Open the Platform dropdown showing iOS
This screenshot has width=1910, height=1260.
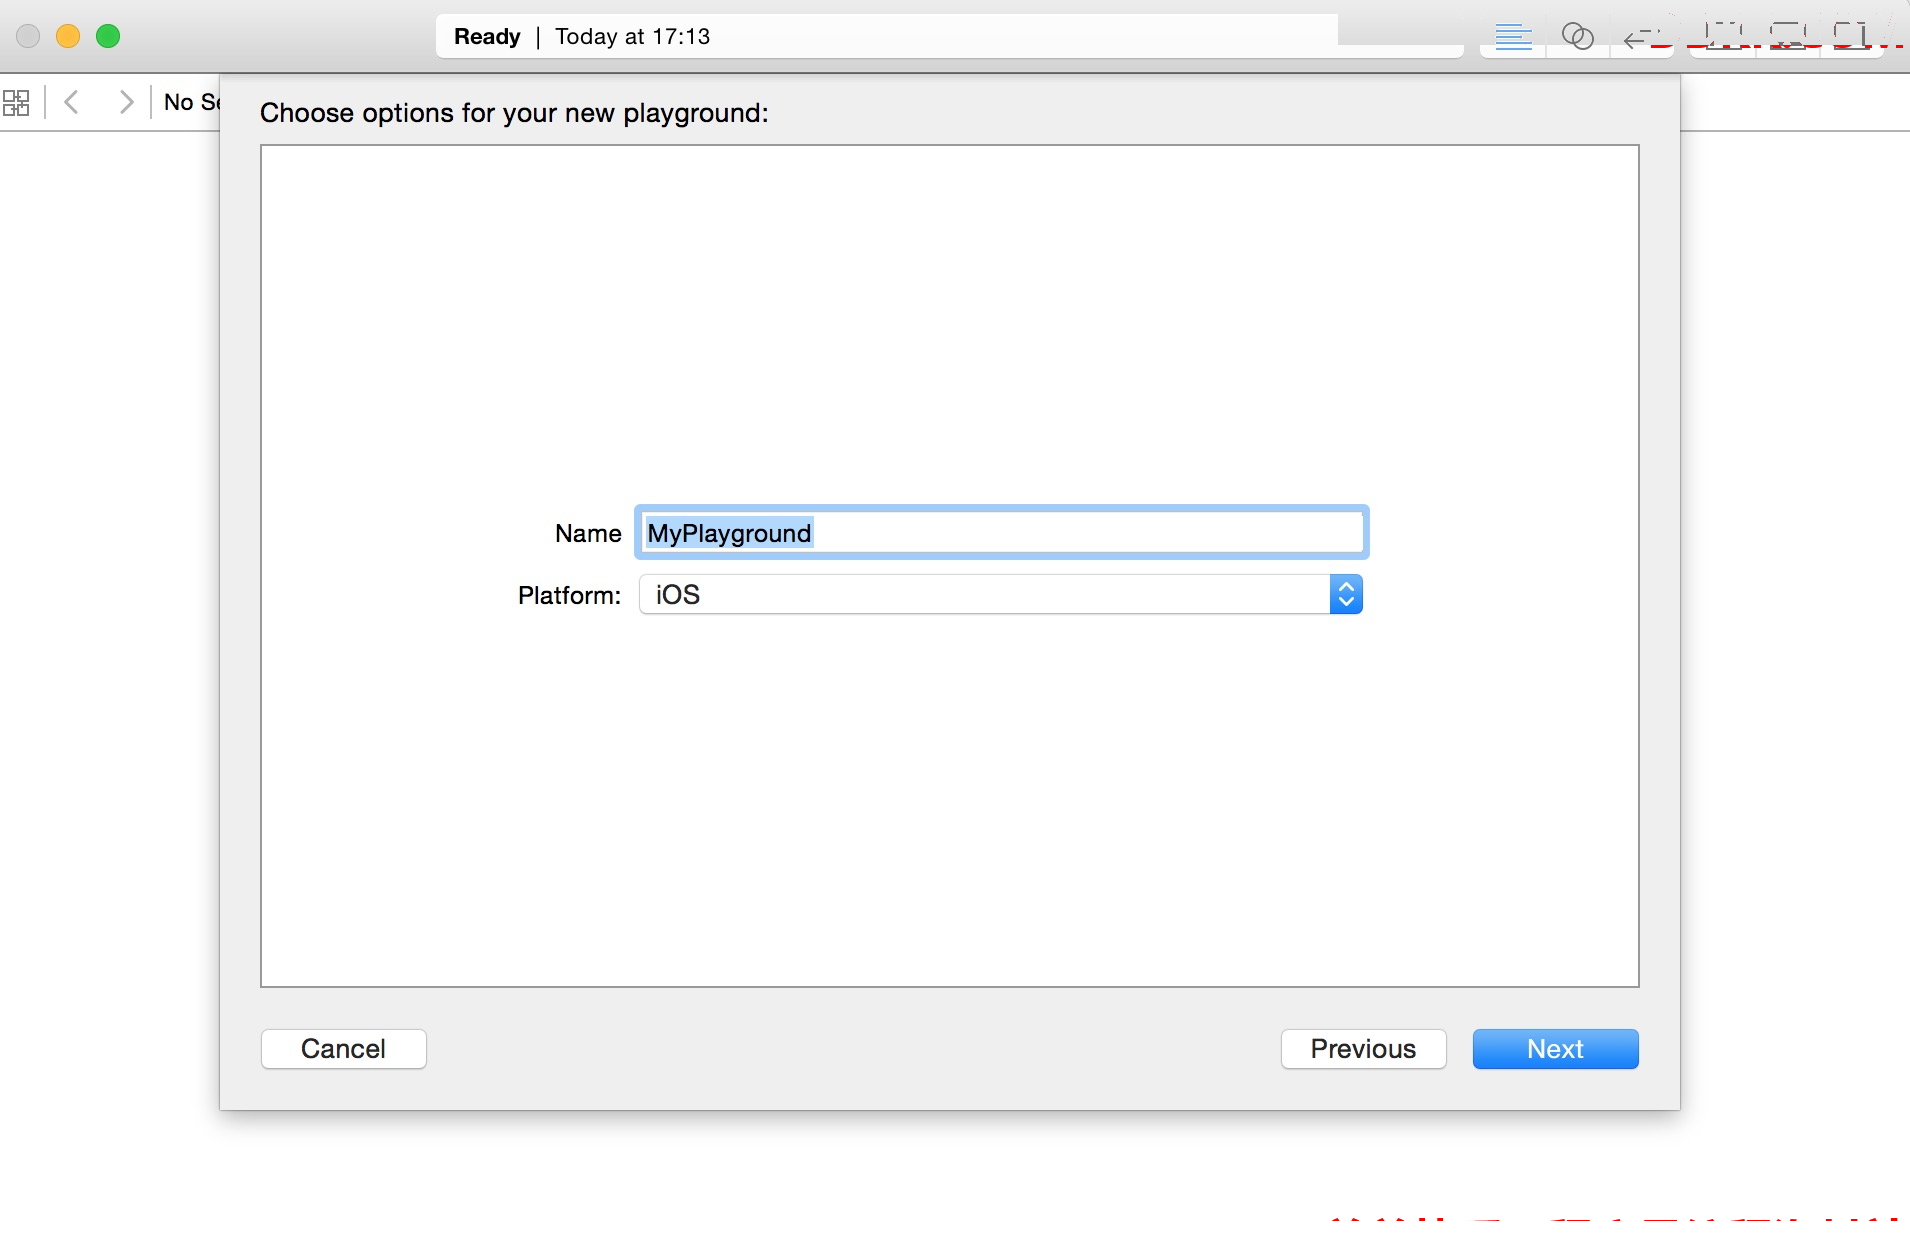coord(1000,595)
